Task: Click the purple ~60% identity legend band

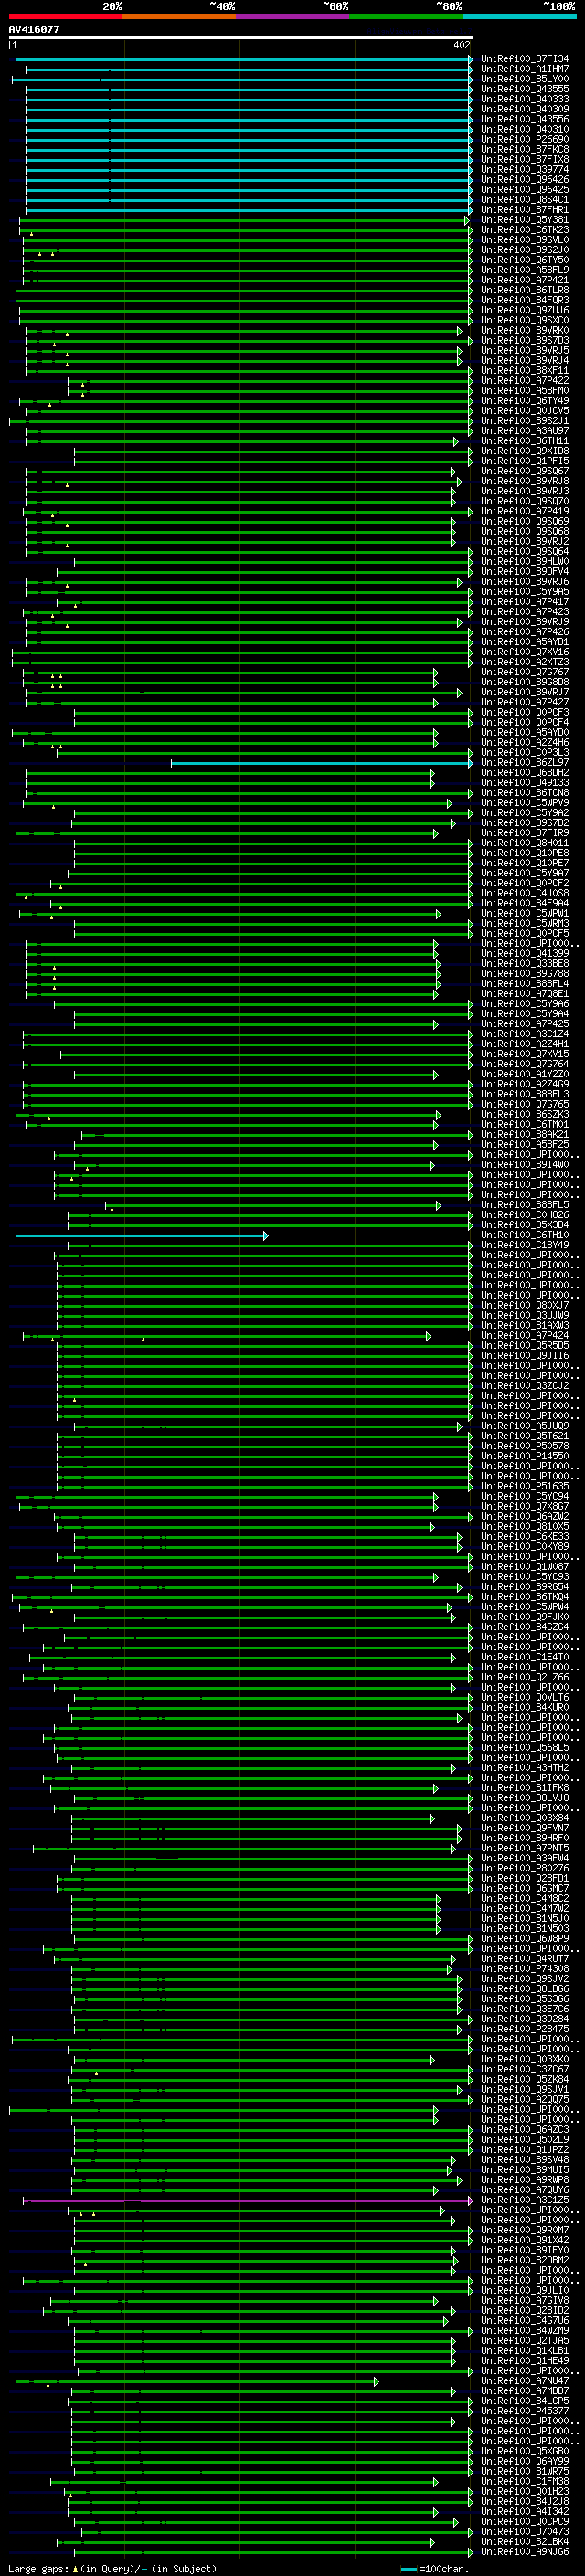Action: (x=293, y=16)
